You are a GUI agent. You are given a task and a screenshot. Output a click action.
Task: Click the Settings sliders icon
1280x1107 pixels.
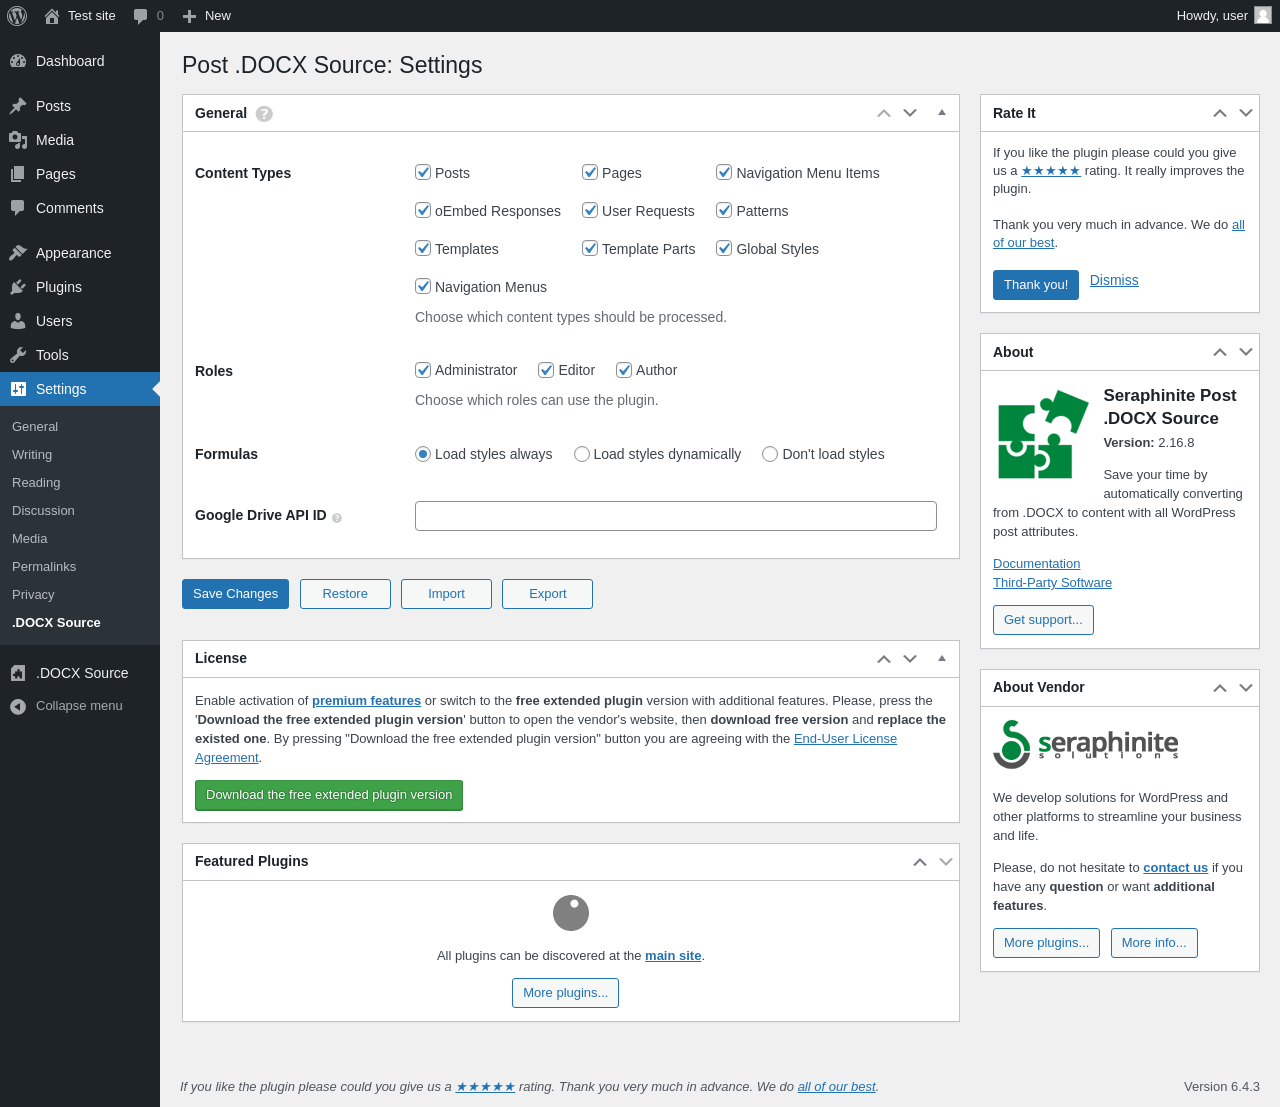tap(18, 389)
